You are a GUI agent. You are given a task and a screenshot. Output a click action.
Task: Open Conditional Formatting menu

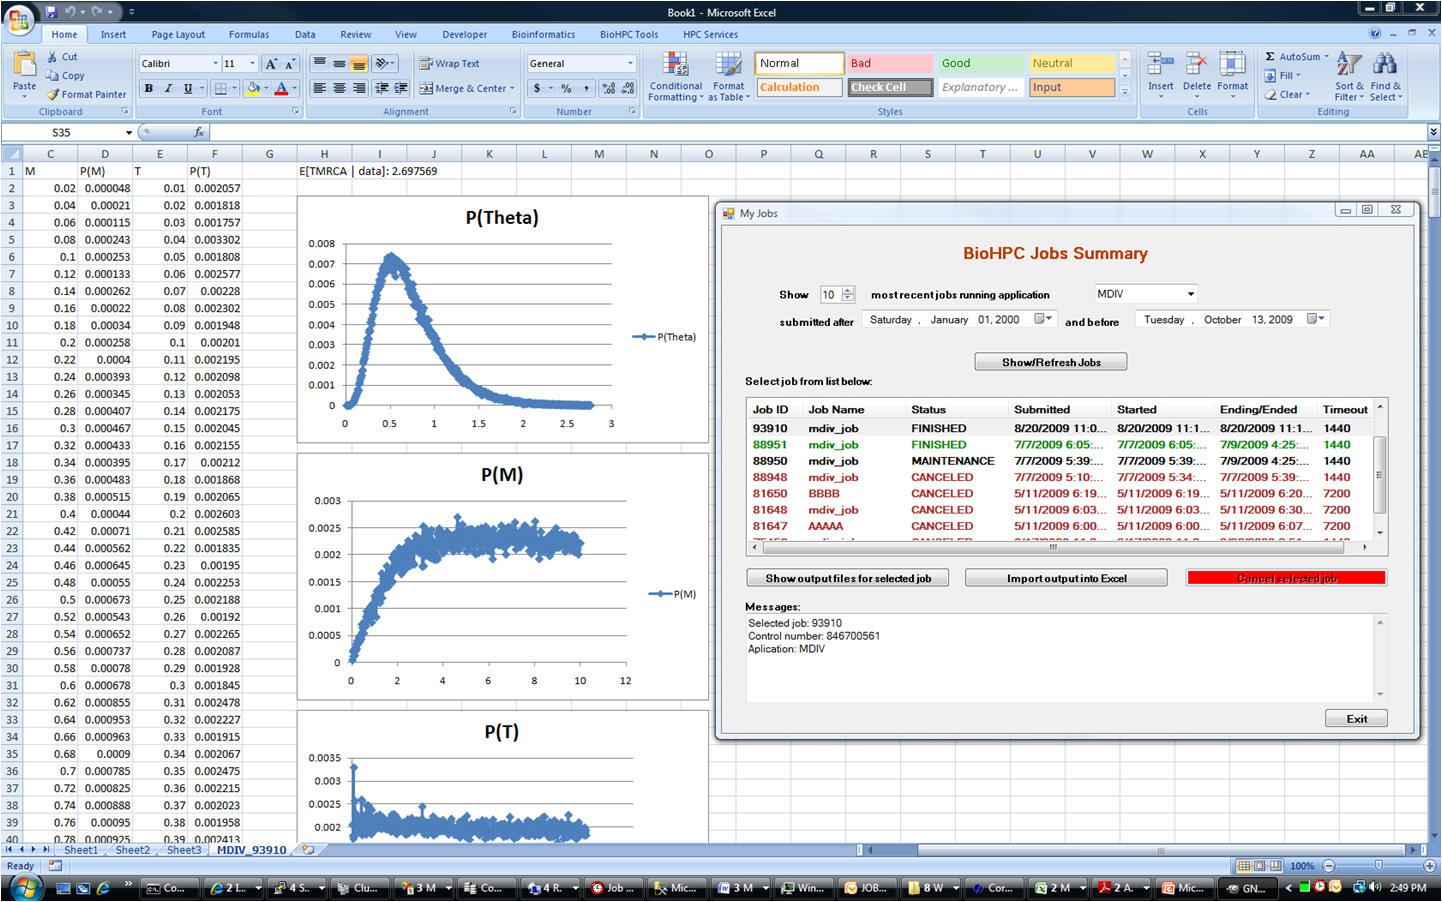[x=676, y=76]
